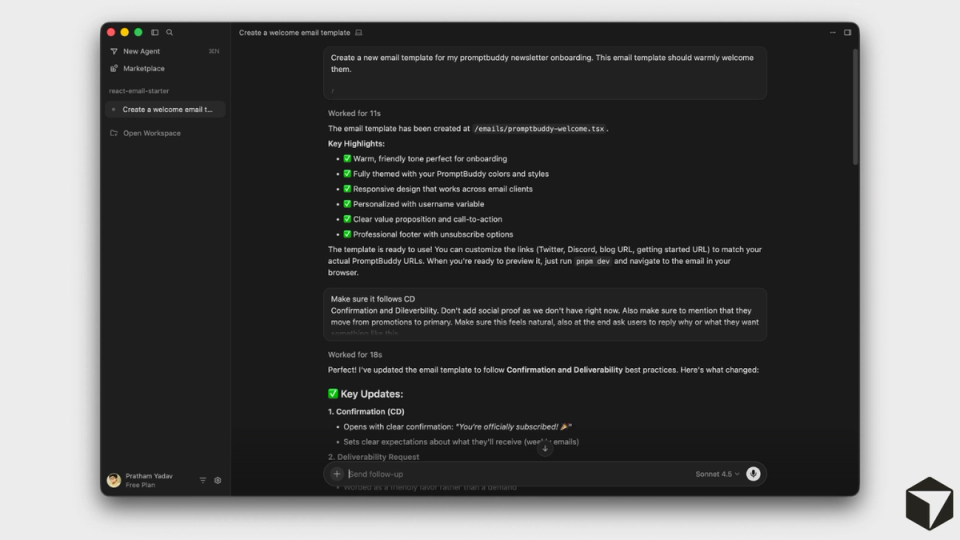Viewport: 960px width, 540px height.
Task: Select 'Create a welcome email t...' agent chat
Action: tap(165, 110)
